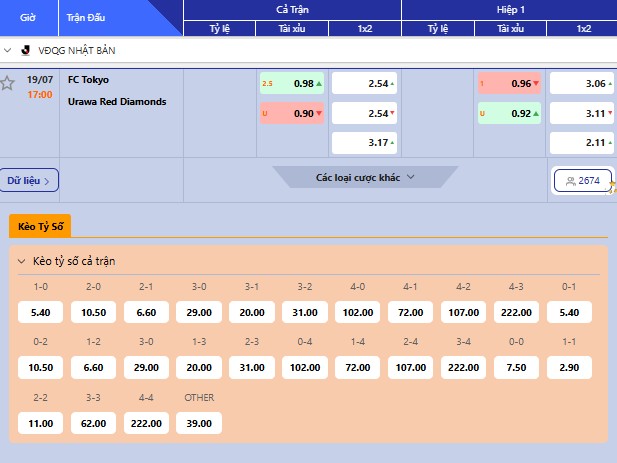Viewport: 617px width, 463px height.
Task: Bet on score 0-0 at 7.50
Action: pyautogui.click(x=516, y=367)
